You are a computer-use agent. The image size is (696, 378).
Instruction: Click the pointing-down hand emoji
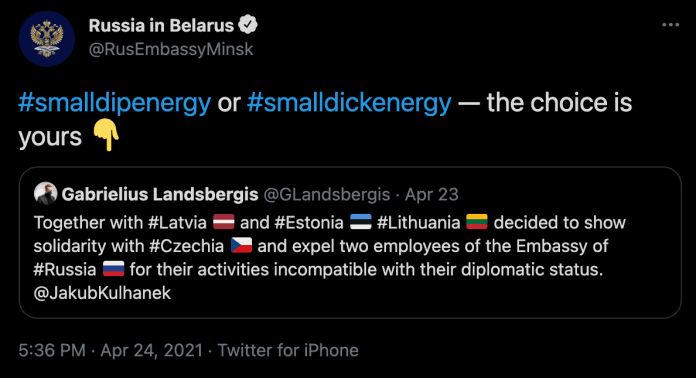click(106, 136)
